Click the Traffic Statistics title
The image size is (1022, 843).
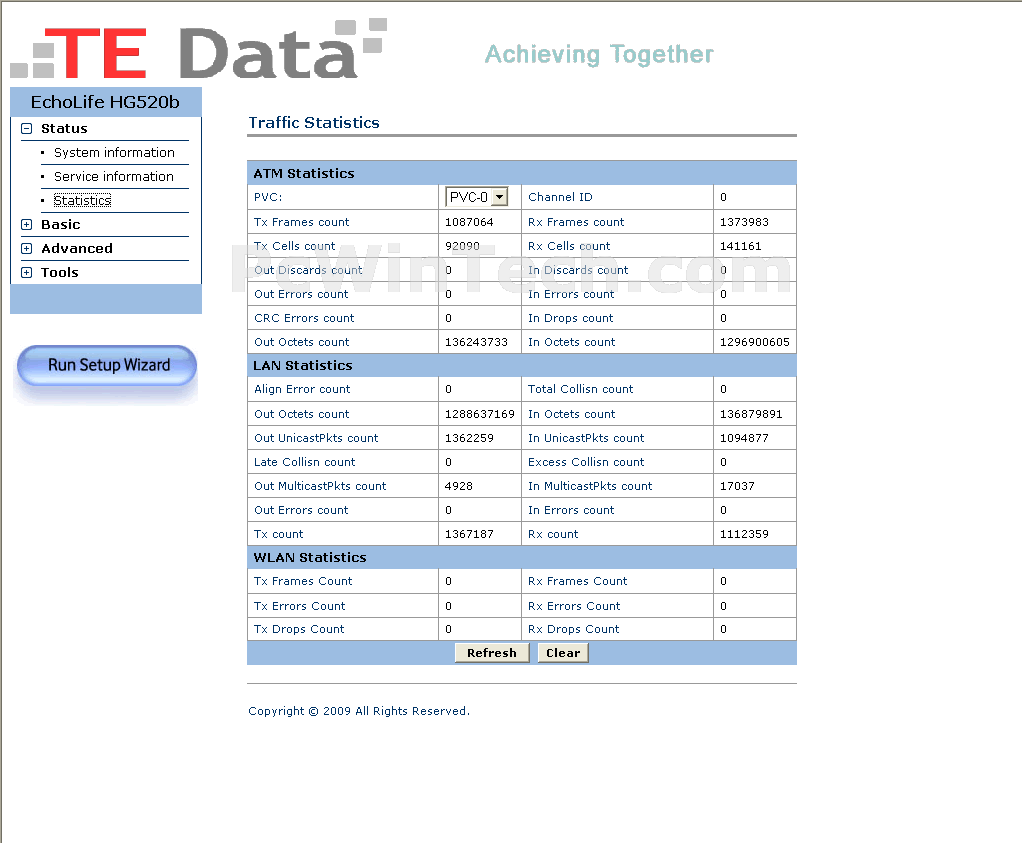(x=314, y=123)
